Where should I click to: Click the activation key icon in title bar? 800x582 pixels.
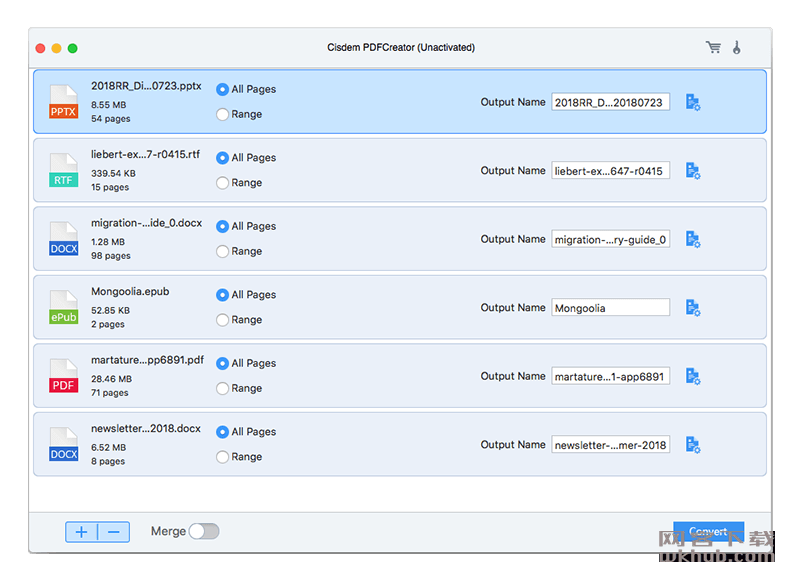point(736,47)
